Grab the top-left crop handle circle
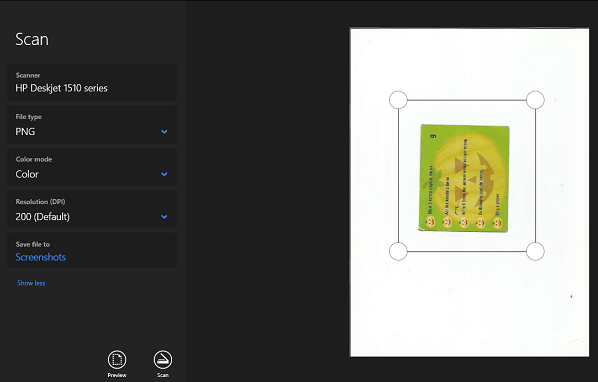Image resolution: width=598 pixels, height=382 pixels. point(398,100)
